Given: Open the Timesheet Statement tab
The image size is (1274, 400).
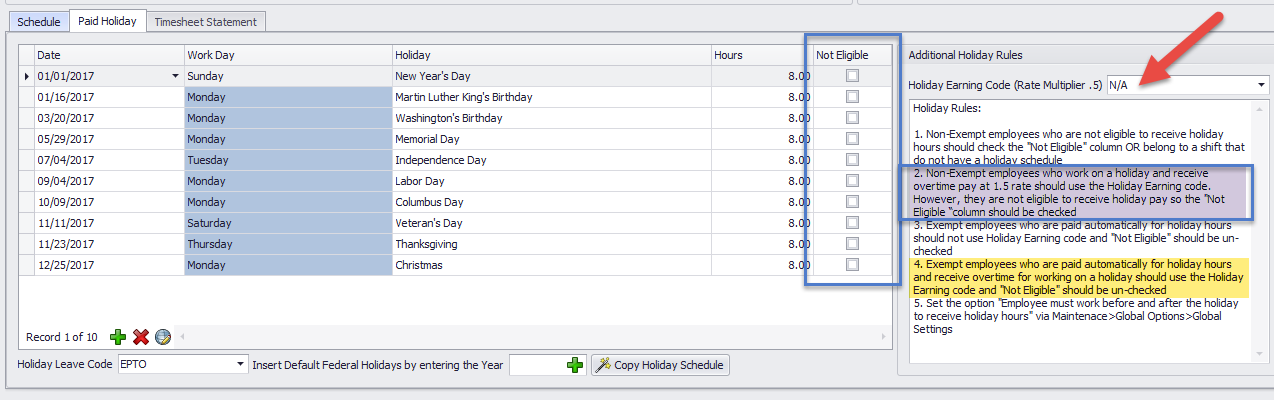Looking at the screenshot, I should [205, 21].
